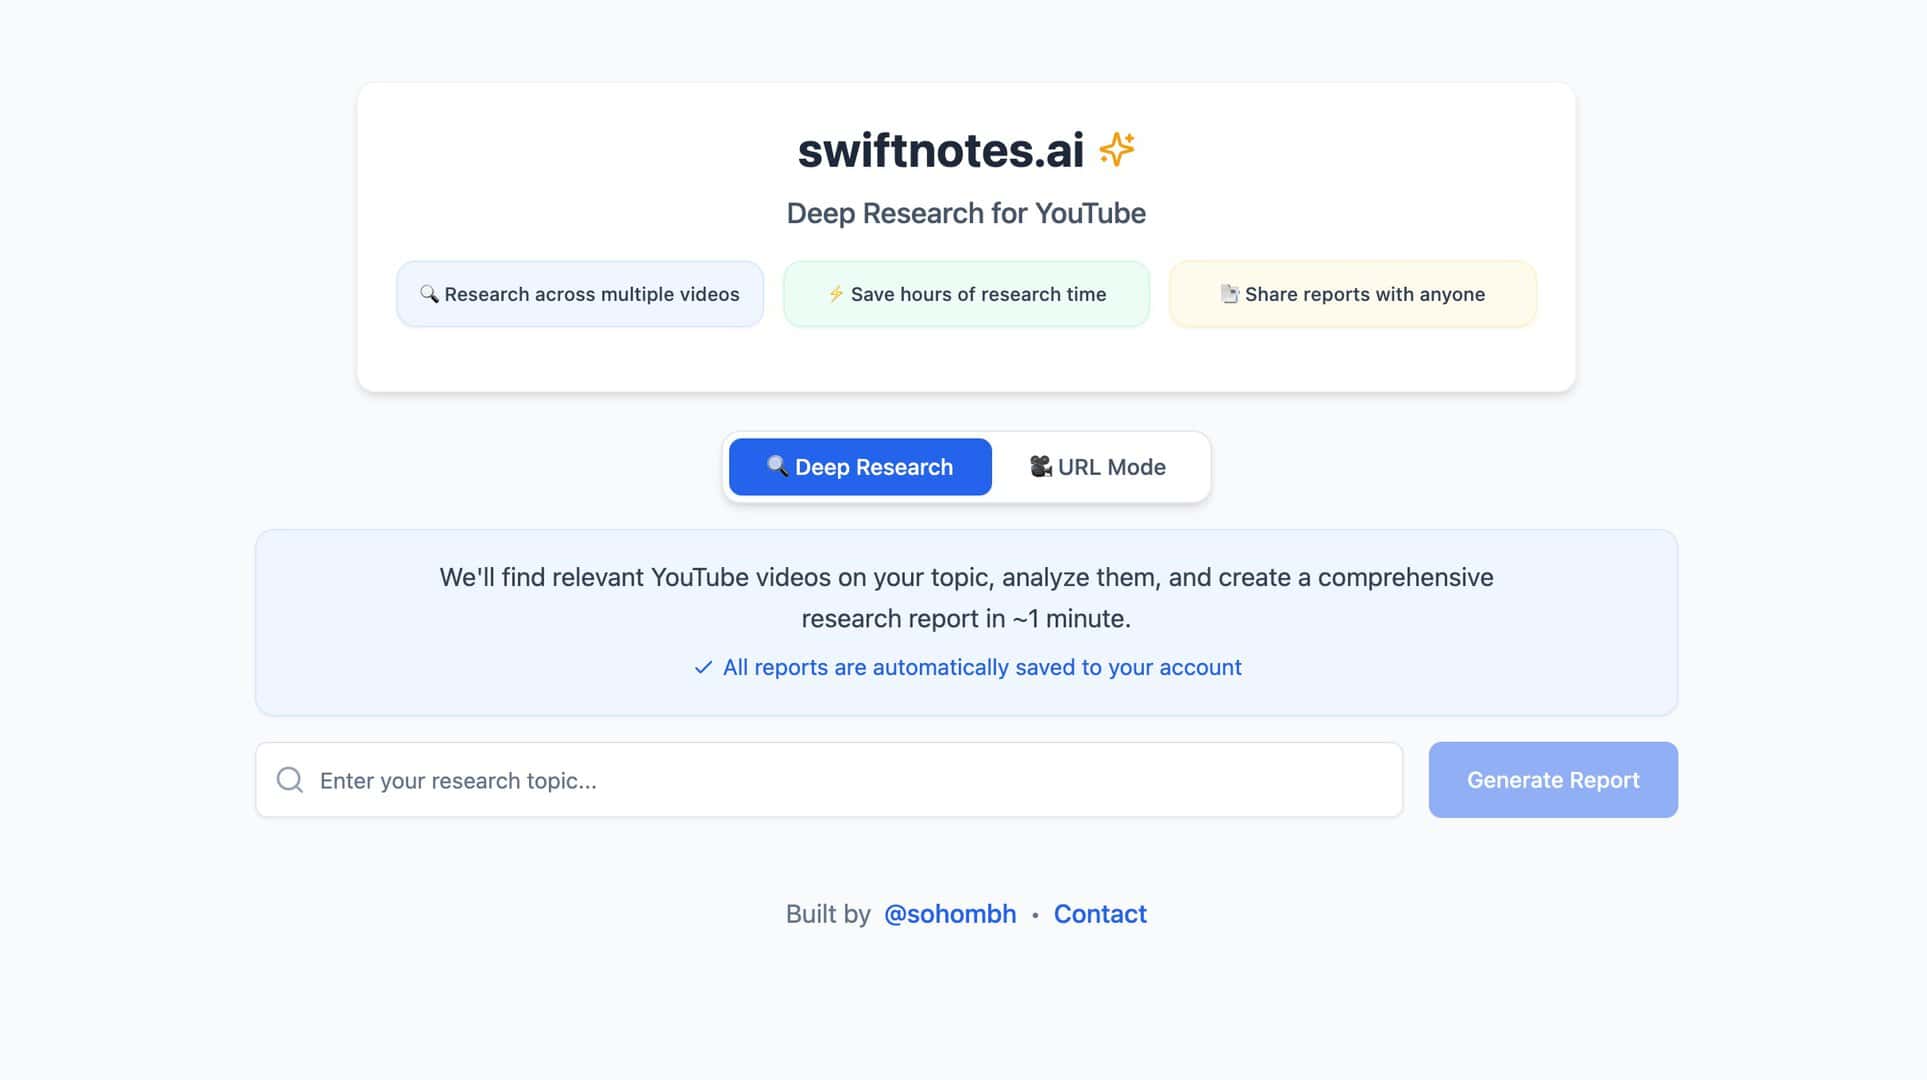The width and height of the screenshot is (1927, 1080).
Task: Click the magnifying glass icon on Deep Research
Action: point(777,466)
